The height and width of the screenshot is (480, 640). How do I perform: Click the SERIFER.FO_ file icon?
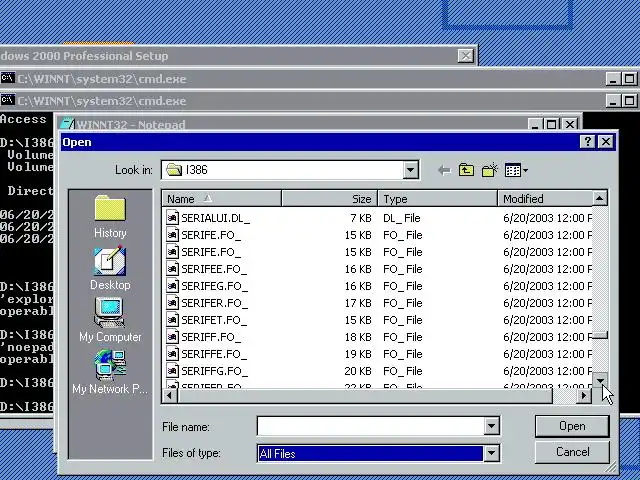[x=172, y=303]
